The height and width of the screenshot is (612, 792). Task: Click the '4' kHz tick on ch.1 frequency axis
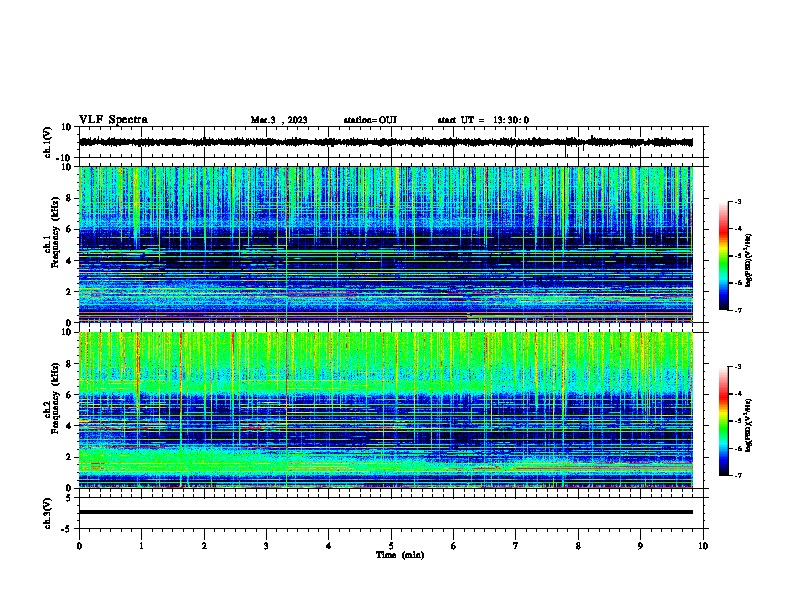coord(69,261)
